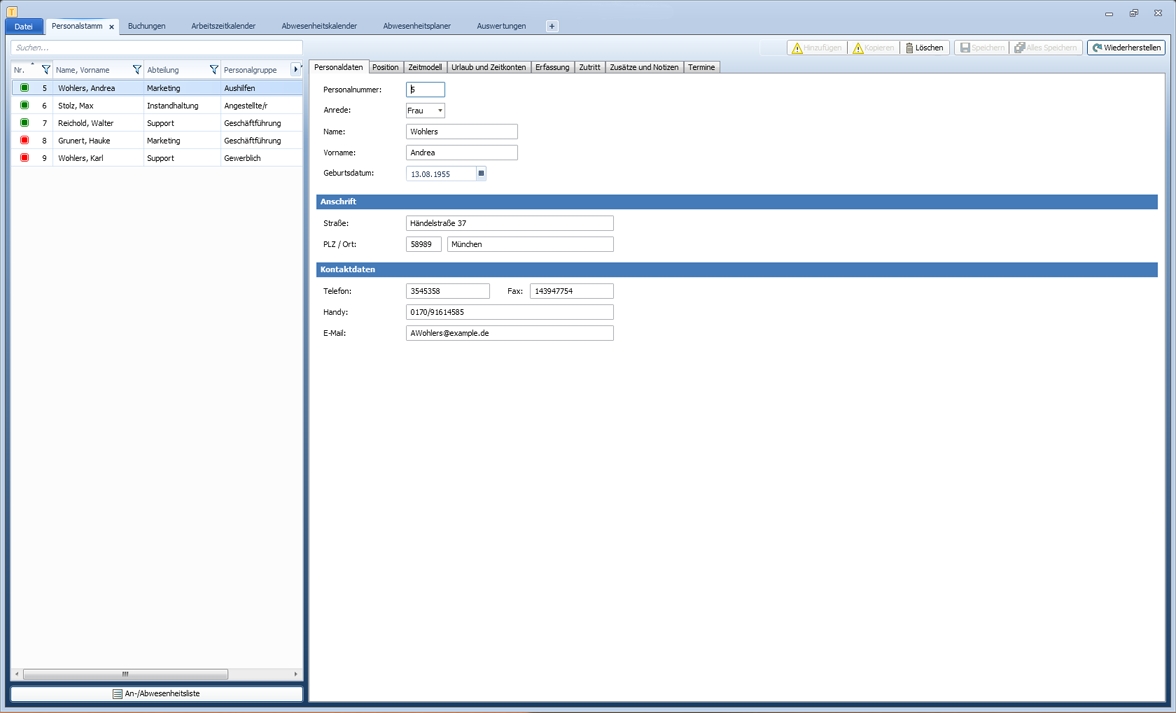
Task: Click the horizontal scrollbar thumb
Action: click(x=125, y=674)
